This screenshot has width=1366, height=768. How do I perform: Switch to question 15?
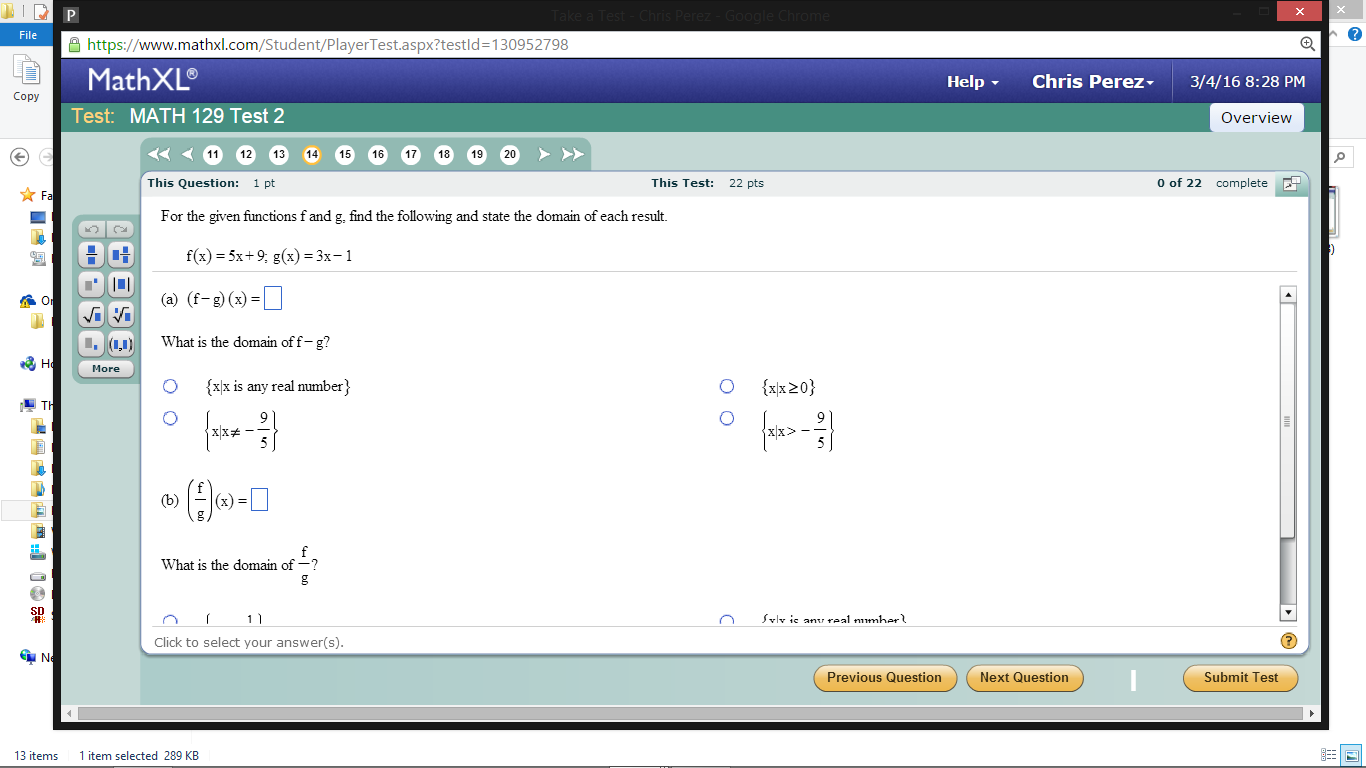pyautogui.click(x=344, y=155)
